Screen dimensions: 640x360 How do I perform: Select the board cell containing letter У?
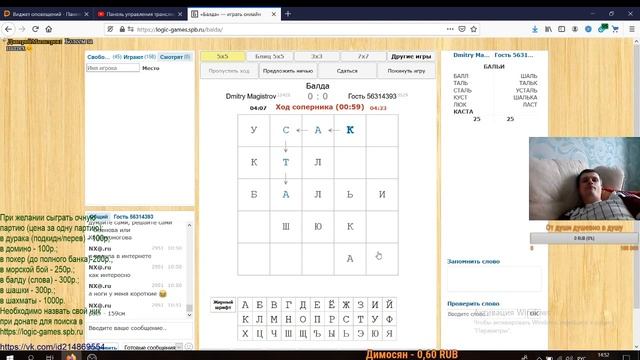[253, 130]
